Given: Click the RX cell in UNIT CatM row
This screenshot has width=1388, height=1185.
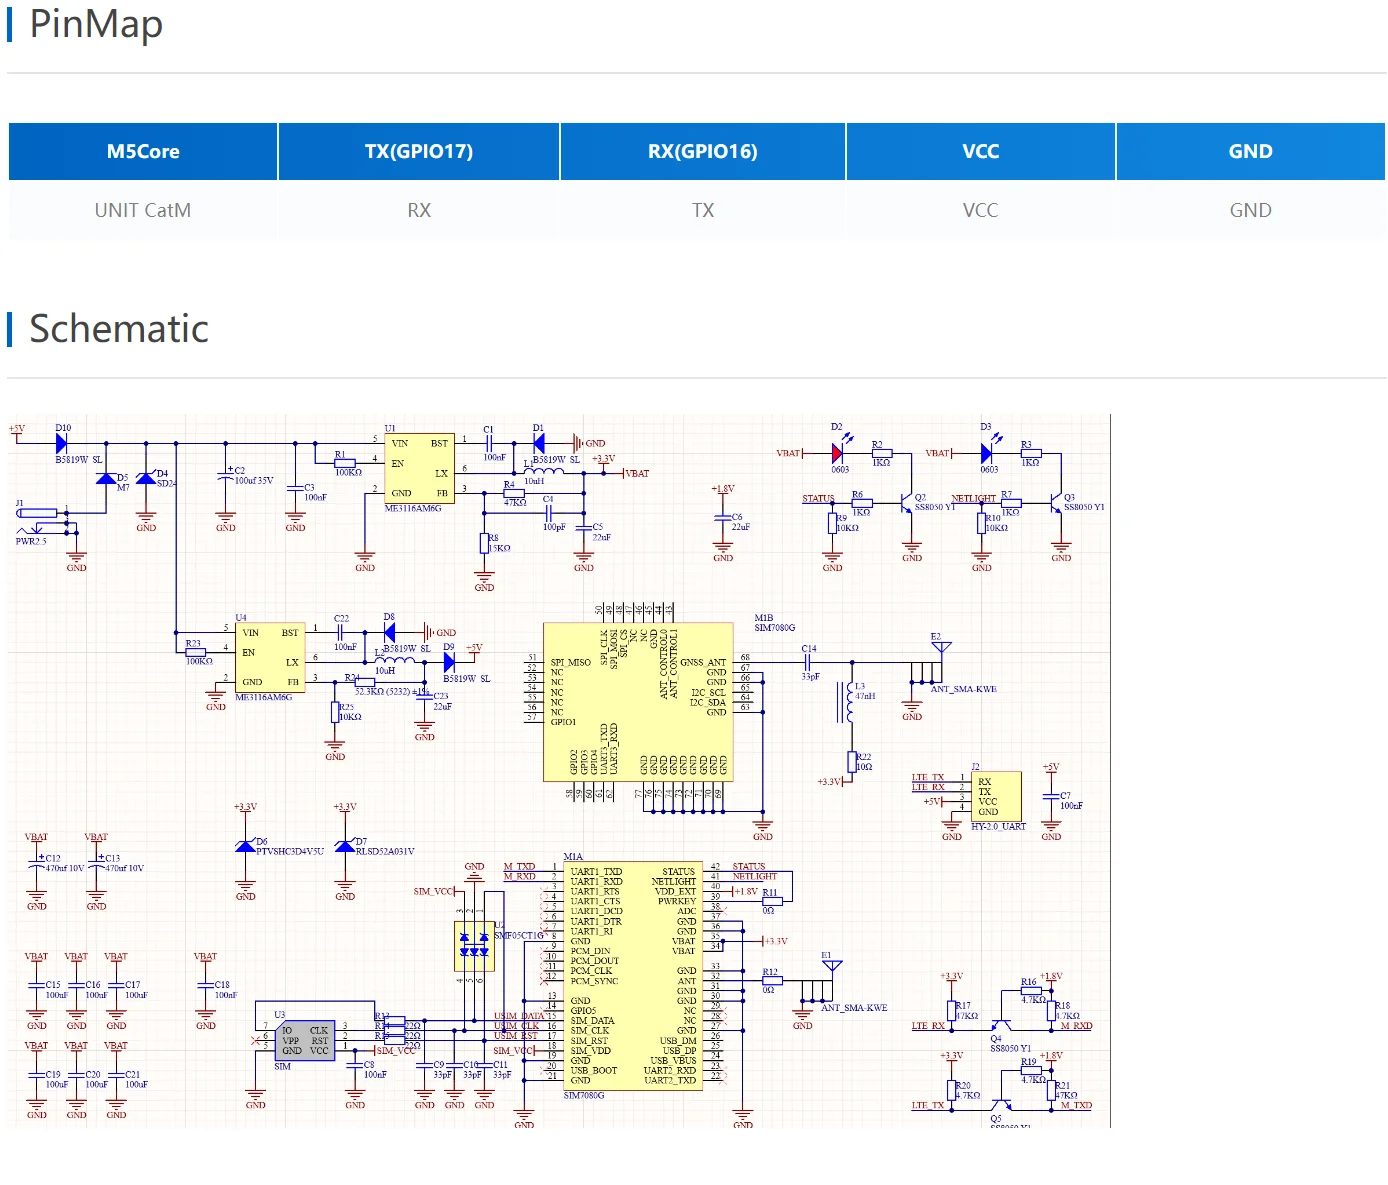Looking at the screenshot, I should coord(419,210).
